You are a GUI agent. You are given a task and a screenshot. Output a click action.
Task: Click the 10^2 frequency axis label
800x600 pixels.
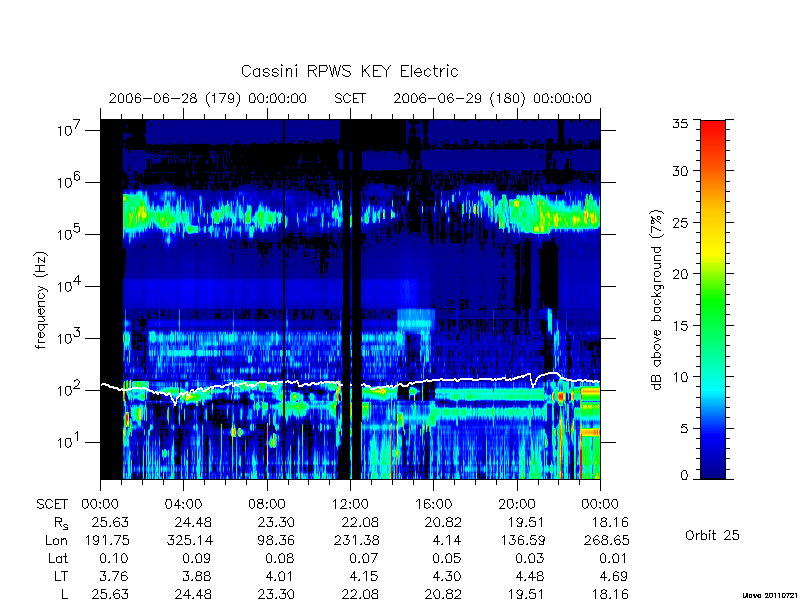69,389
